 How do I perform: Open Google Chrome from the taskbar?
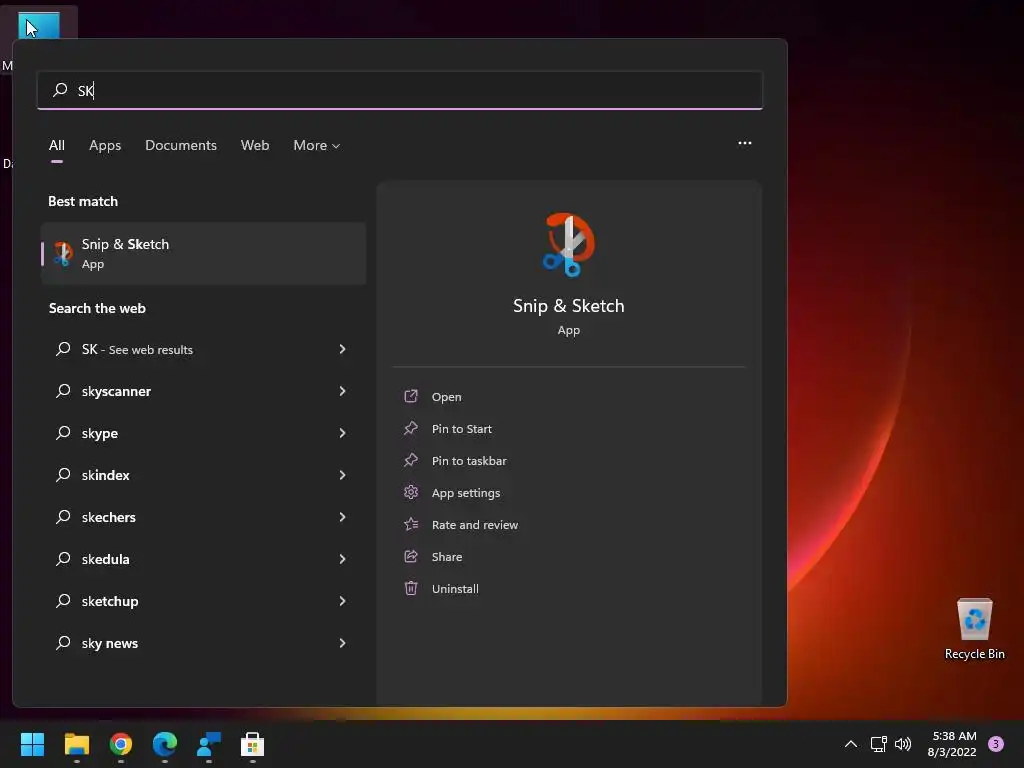click(121, 744)
